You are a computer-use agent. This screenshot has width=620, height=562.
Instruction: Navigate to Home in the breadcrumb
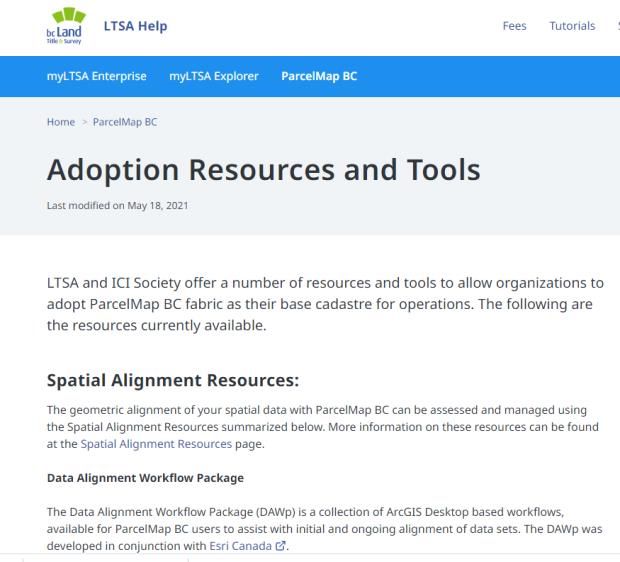point(61,122)
